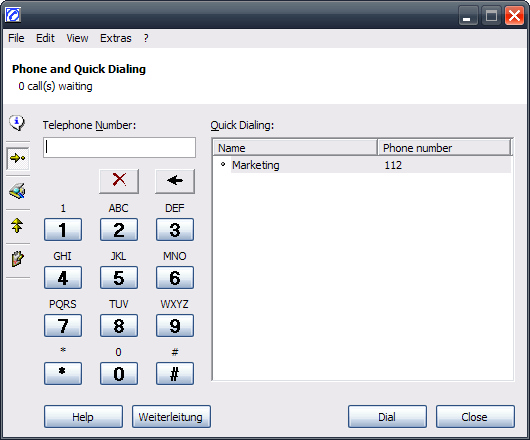Sort quick dial list by Phone number column
This screenshot has height=440, width=530.
443,148
